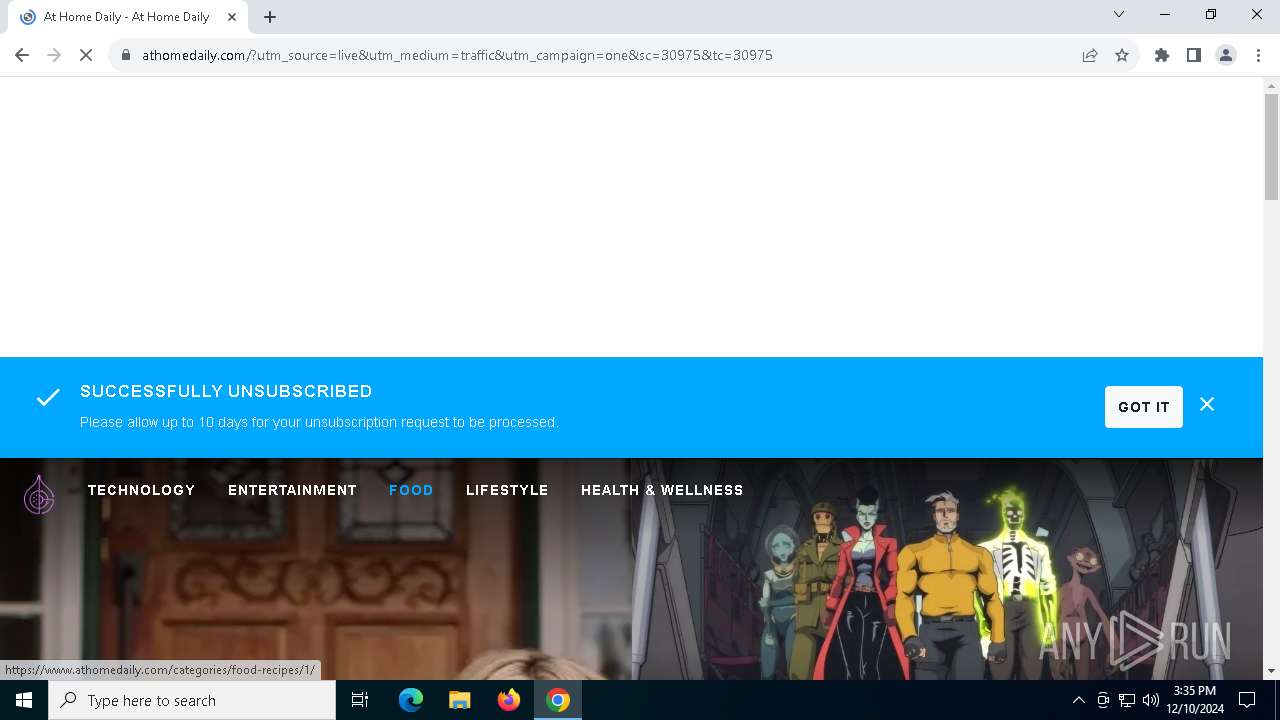Launch Microsoft Edge from the taskbar
This screenshot has width=1280, height=720.
click(x=411, y=700)
